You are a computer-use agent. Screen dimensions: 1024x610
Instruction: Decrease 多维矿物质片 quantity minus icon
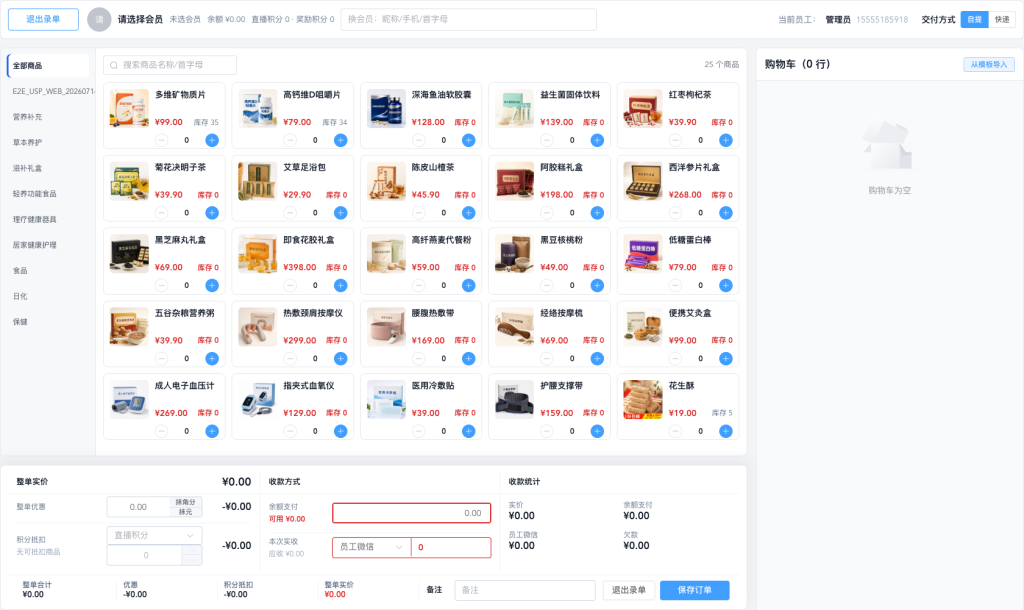[x=161, y=140]
